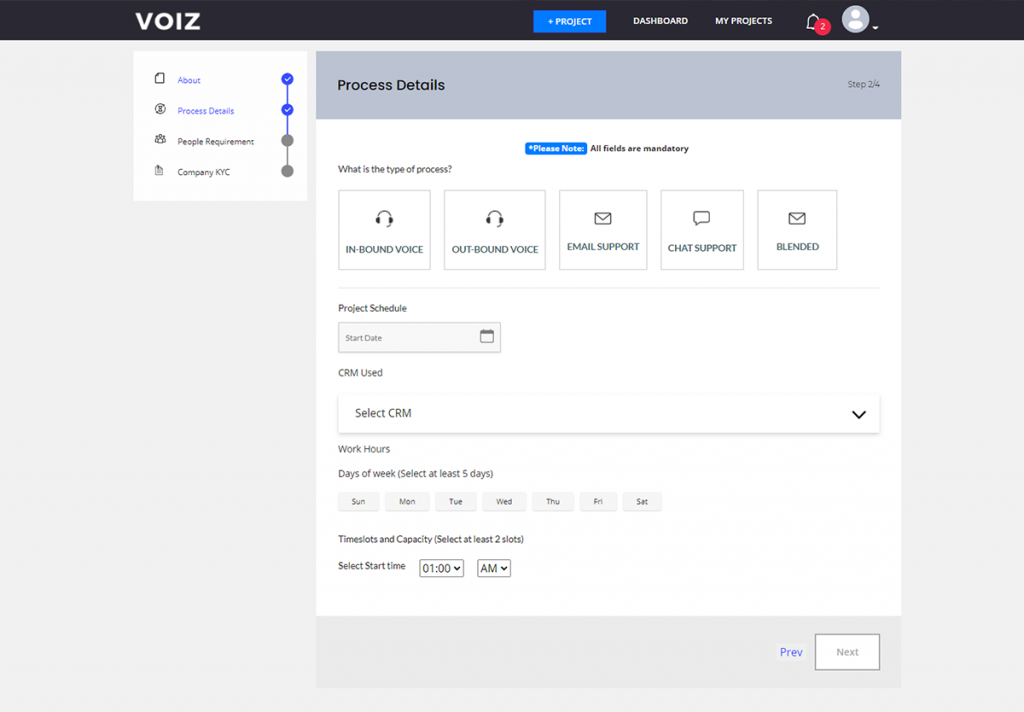Select the Email Support process type
The image size is (1024, 712).
(x=603, y=230)
